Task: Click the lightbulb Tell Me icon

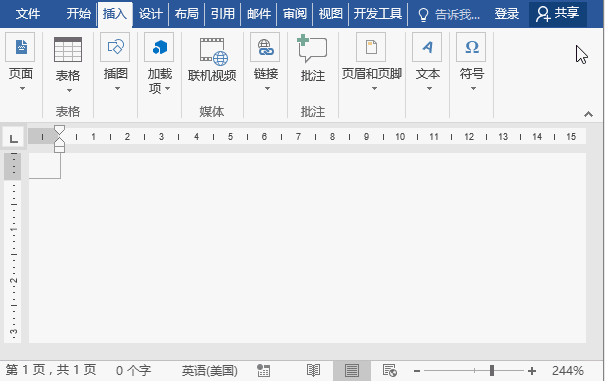Action: coord(423,15)
